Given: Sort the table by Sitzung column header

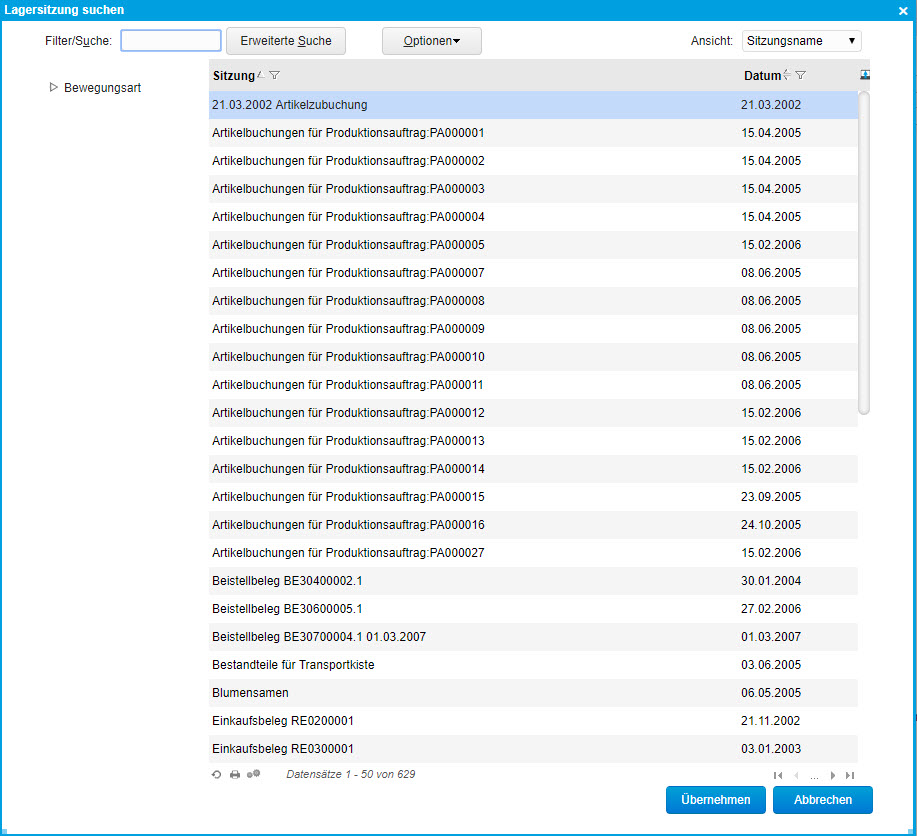Looking at the screenshot, I should pyautogui.click(x=234, y=76).
